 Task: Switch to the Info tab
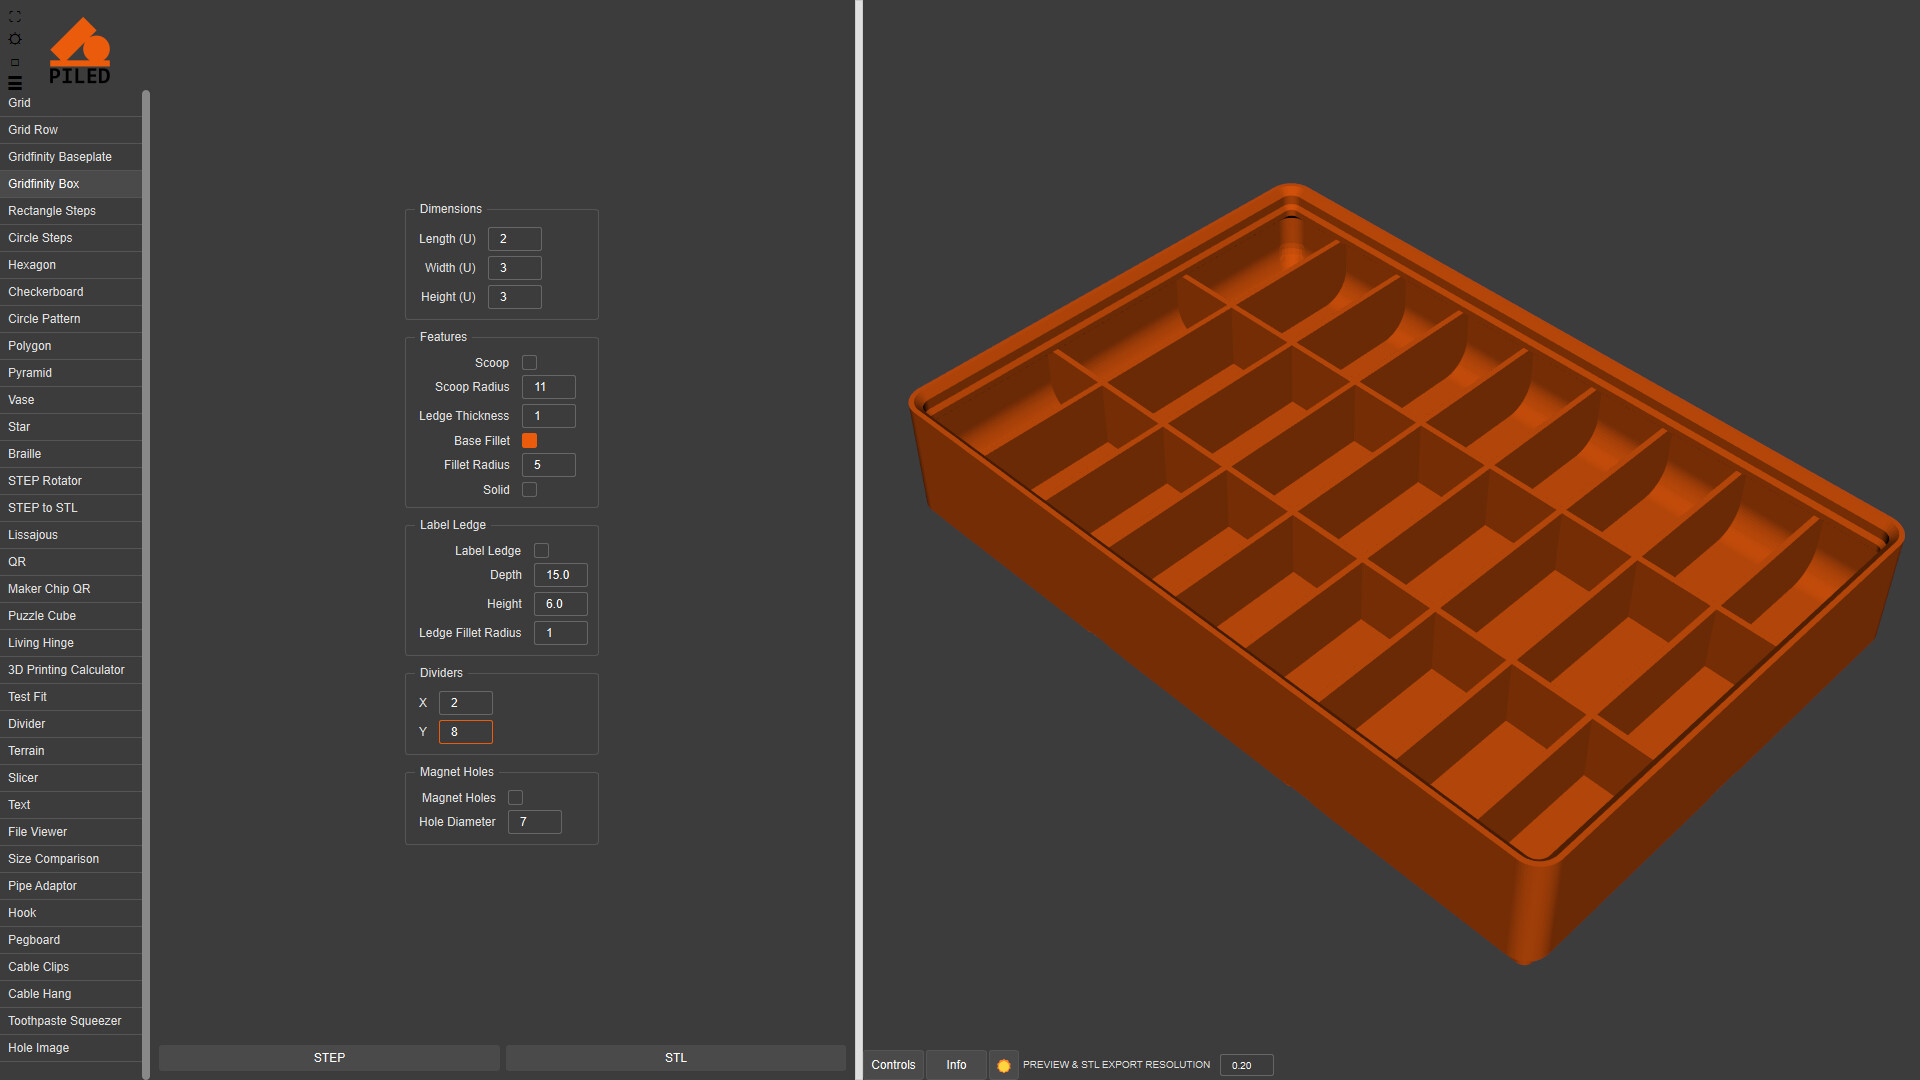[x=956, y=1065]
